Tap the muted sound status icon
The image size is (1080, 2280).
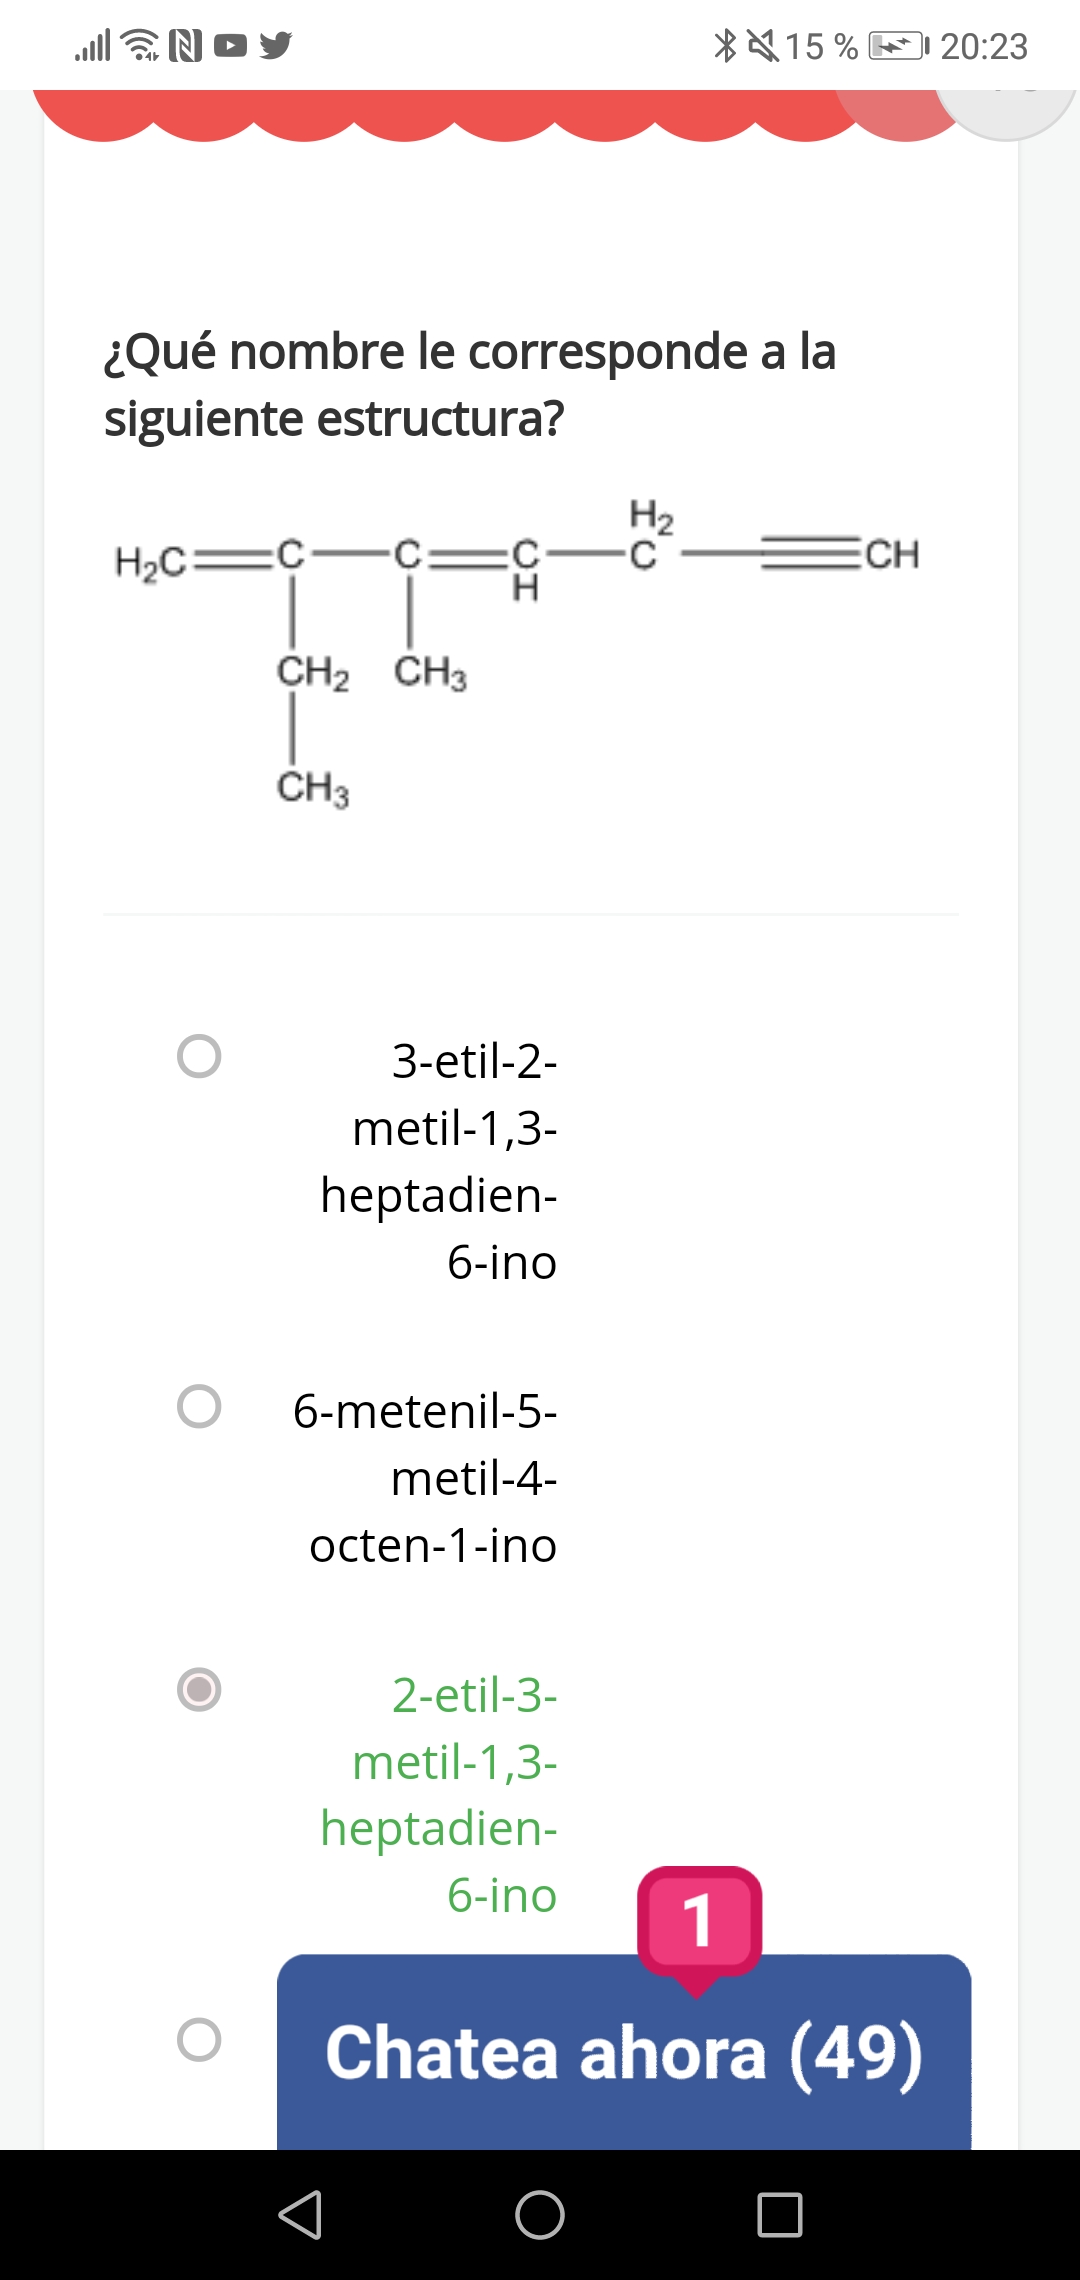pyautogui.click(x=763, y=46)
